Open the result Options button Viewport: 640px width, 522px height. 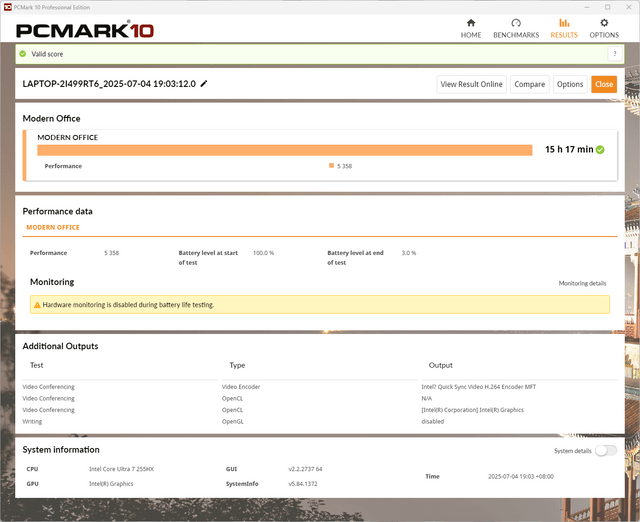(570, 84)
